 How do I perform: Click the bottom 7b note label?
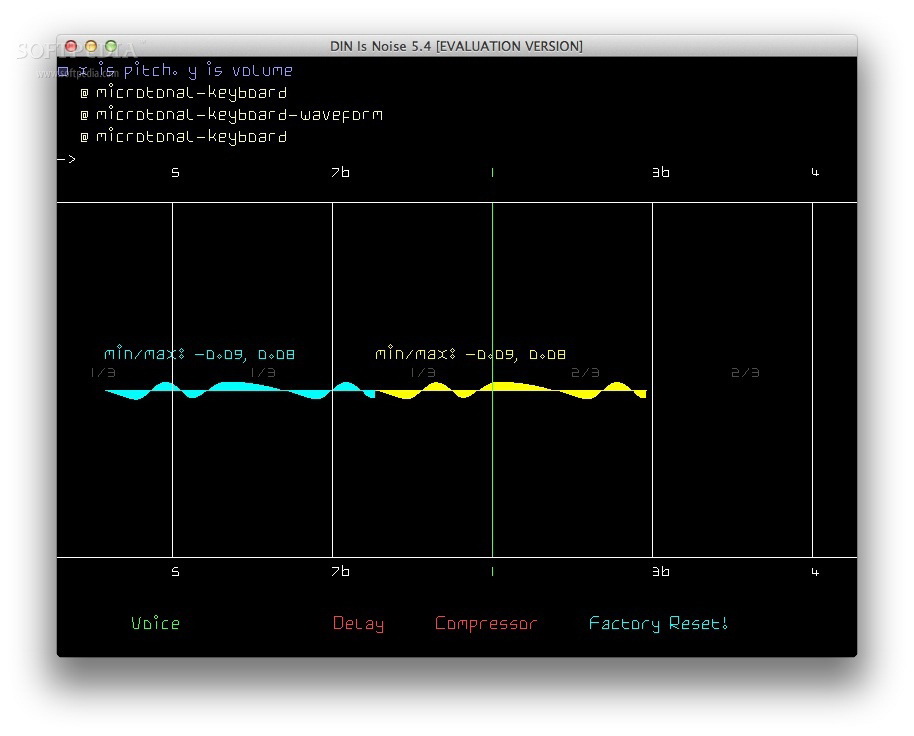pos(340,572)
